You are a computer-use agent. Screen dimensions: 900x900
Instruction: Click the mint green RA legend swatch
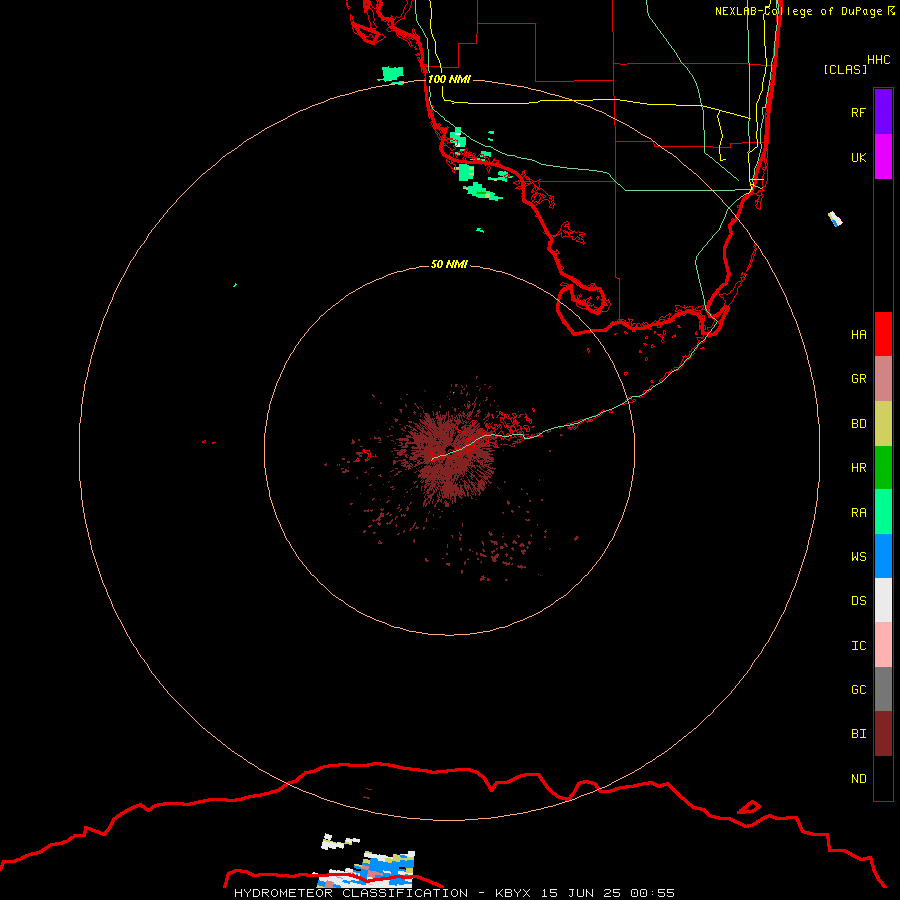point(883,512)
